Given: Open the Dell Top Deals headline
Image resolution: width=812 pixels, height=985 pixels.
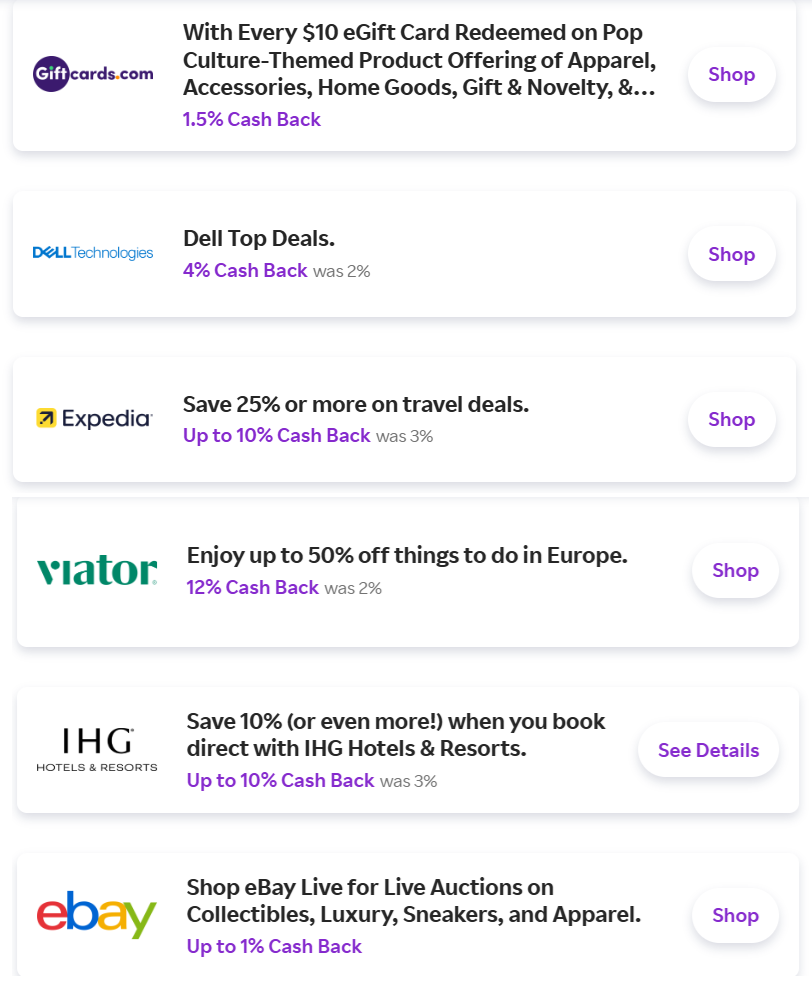Looking at the screenshot, I should click(258, 238).
